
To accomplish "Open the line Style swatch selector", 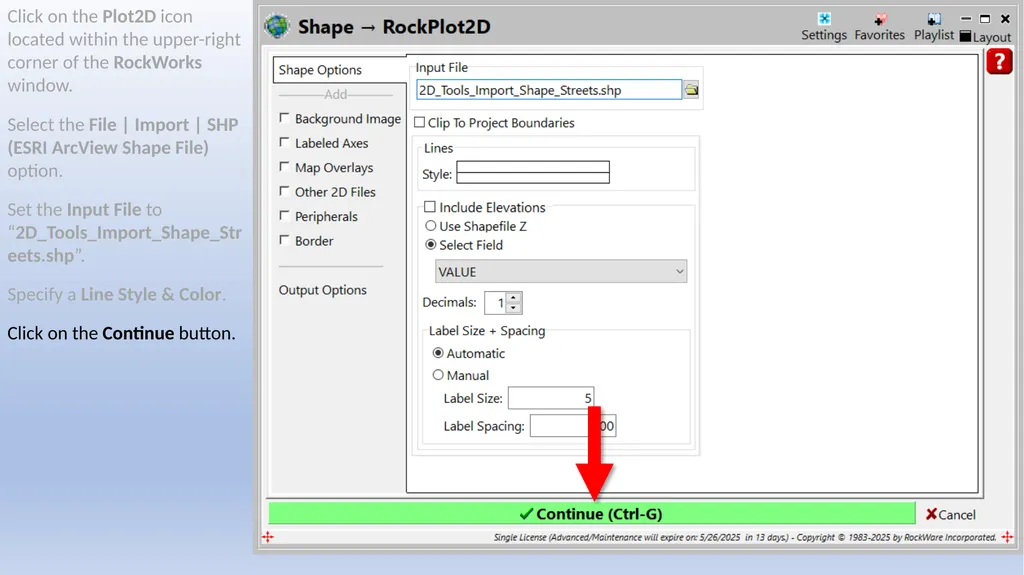I will point(533,172).
